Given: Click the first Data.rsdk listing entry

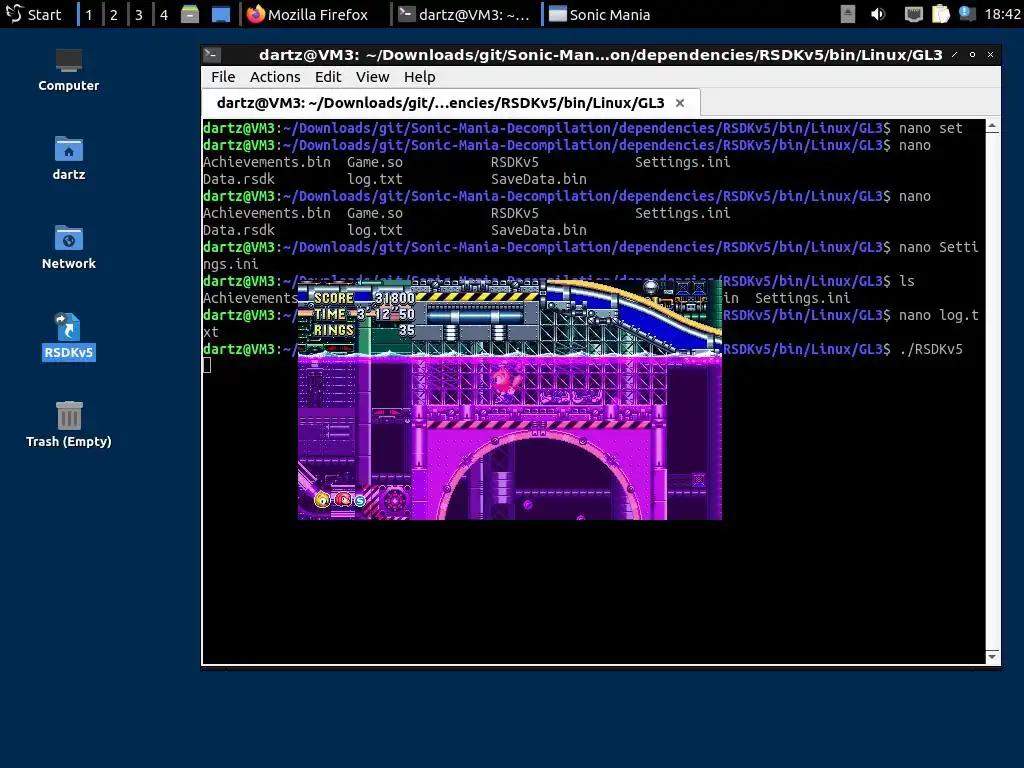Looking at the screenshot, I should click(239, 179).
